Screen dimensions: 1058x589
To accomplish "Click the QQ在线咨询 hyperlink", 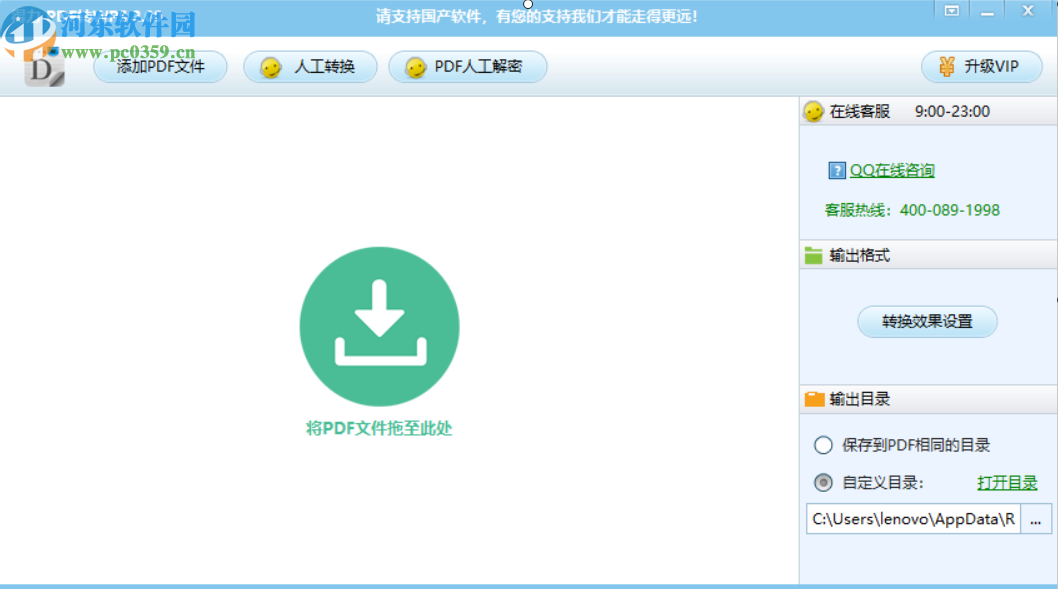I will [x=890, y=169].
